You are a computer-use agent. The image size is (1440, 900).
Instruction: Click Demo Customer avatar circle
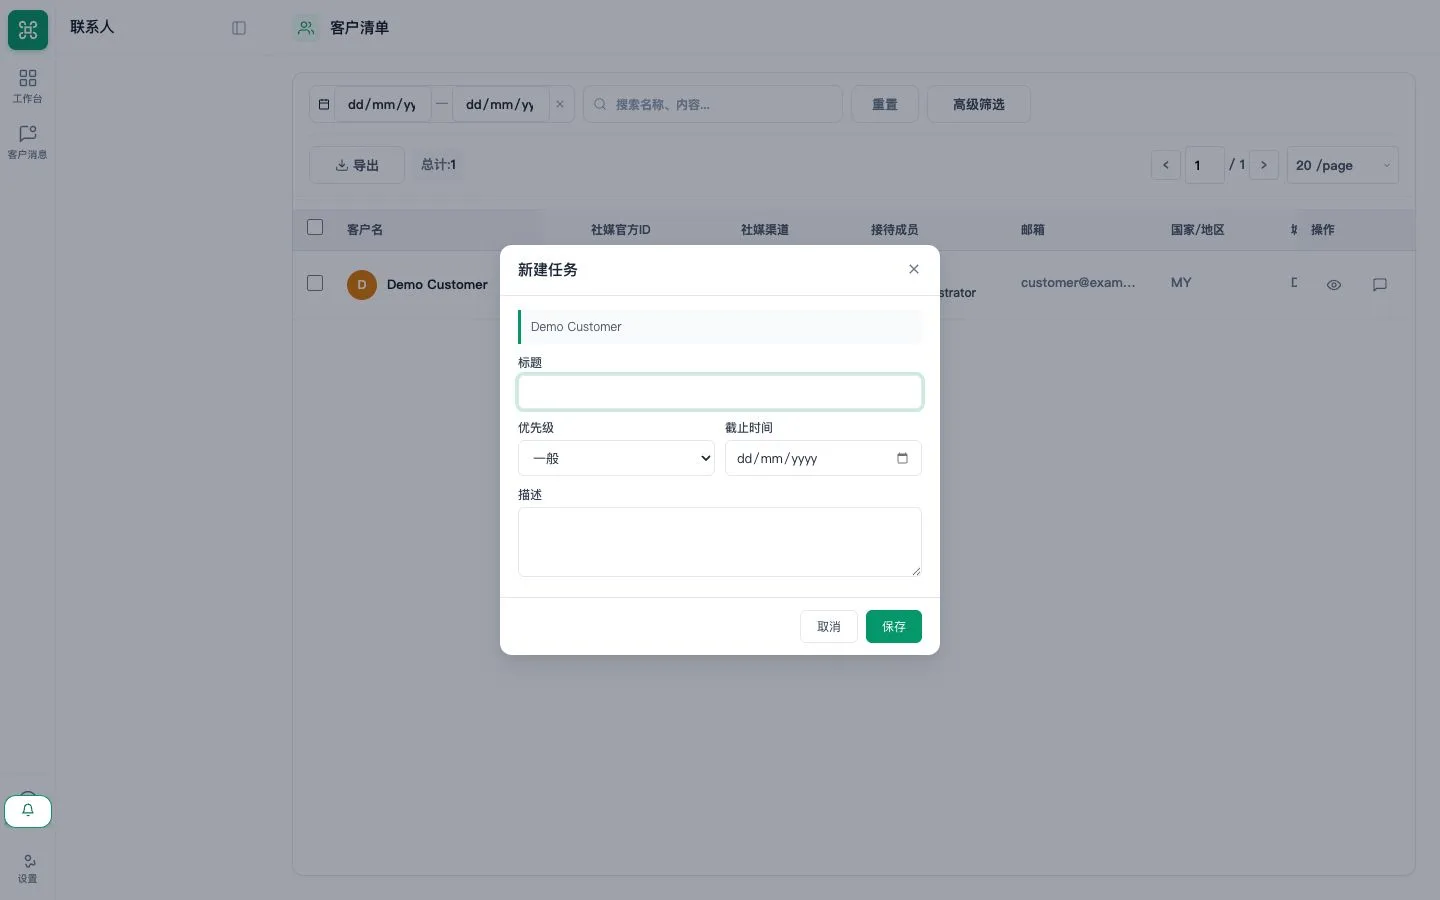[362, 285]
